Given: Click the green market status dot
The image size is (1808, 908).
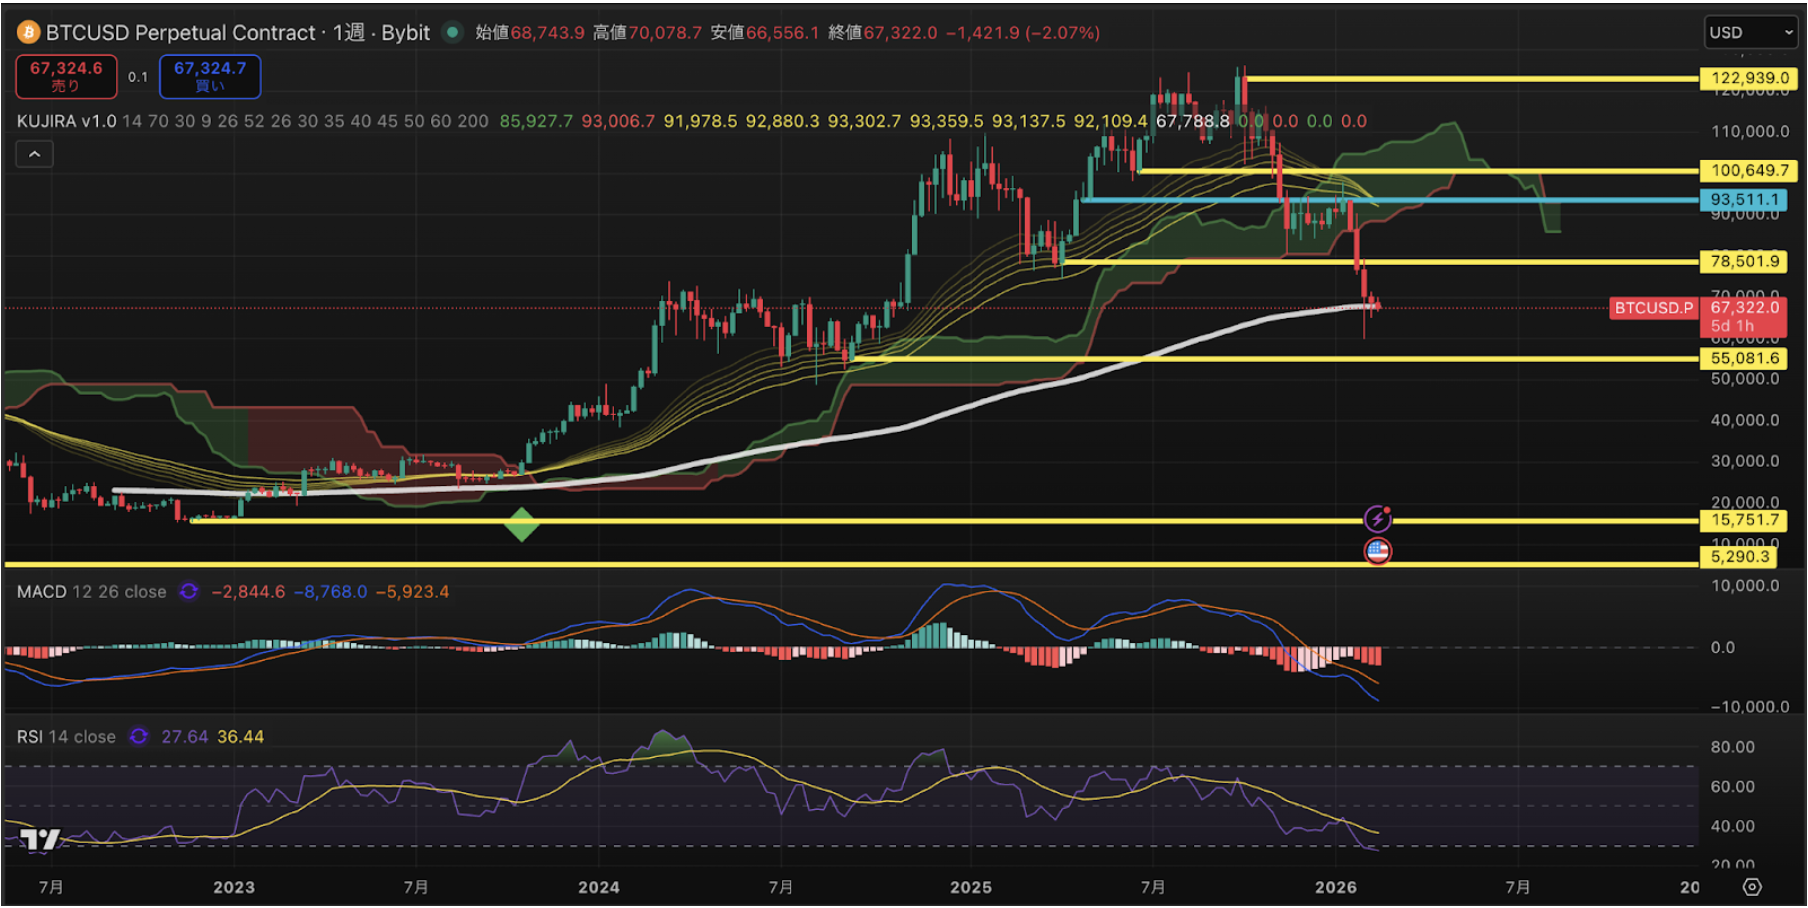Looking at the screenshot, I should (453, 32).
